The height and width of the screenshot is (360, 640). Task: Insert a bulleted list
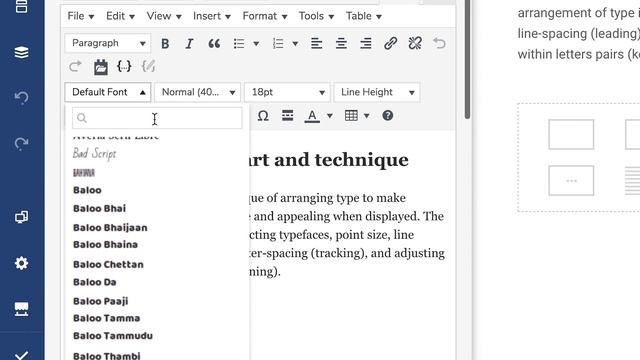click(x=239, y=43)
